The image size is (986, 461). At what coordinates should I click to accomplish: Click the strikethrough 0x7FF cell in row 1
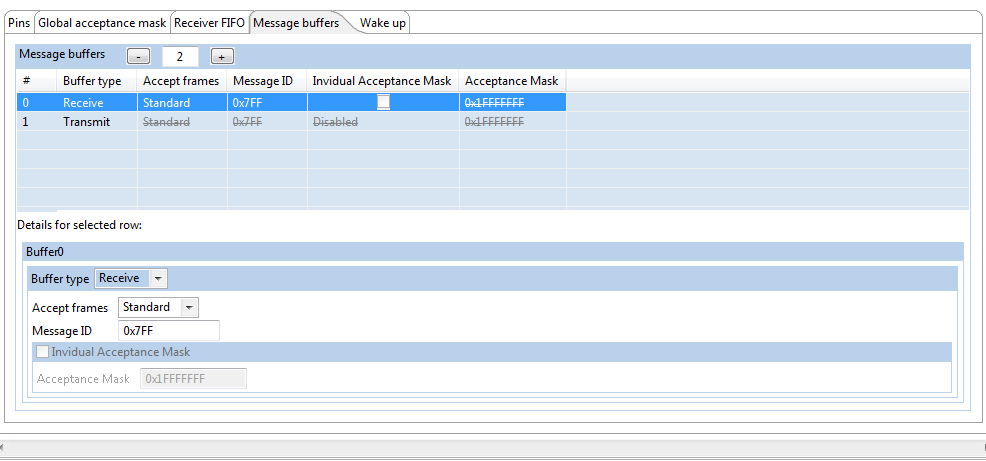(267, 122)
